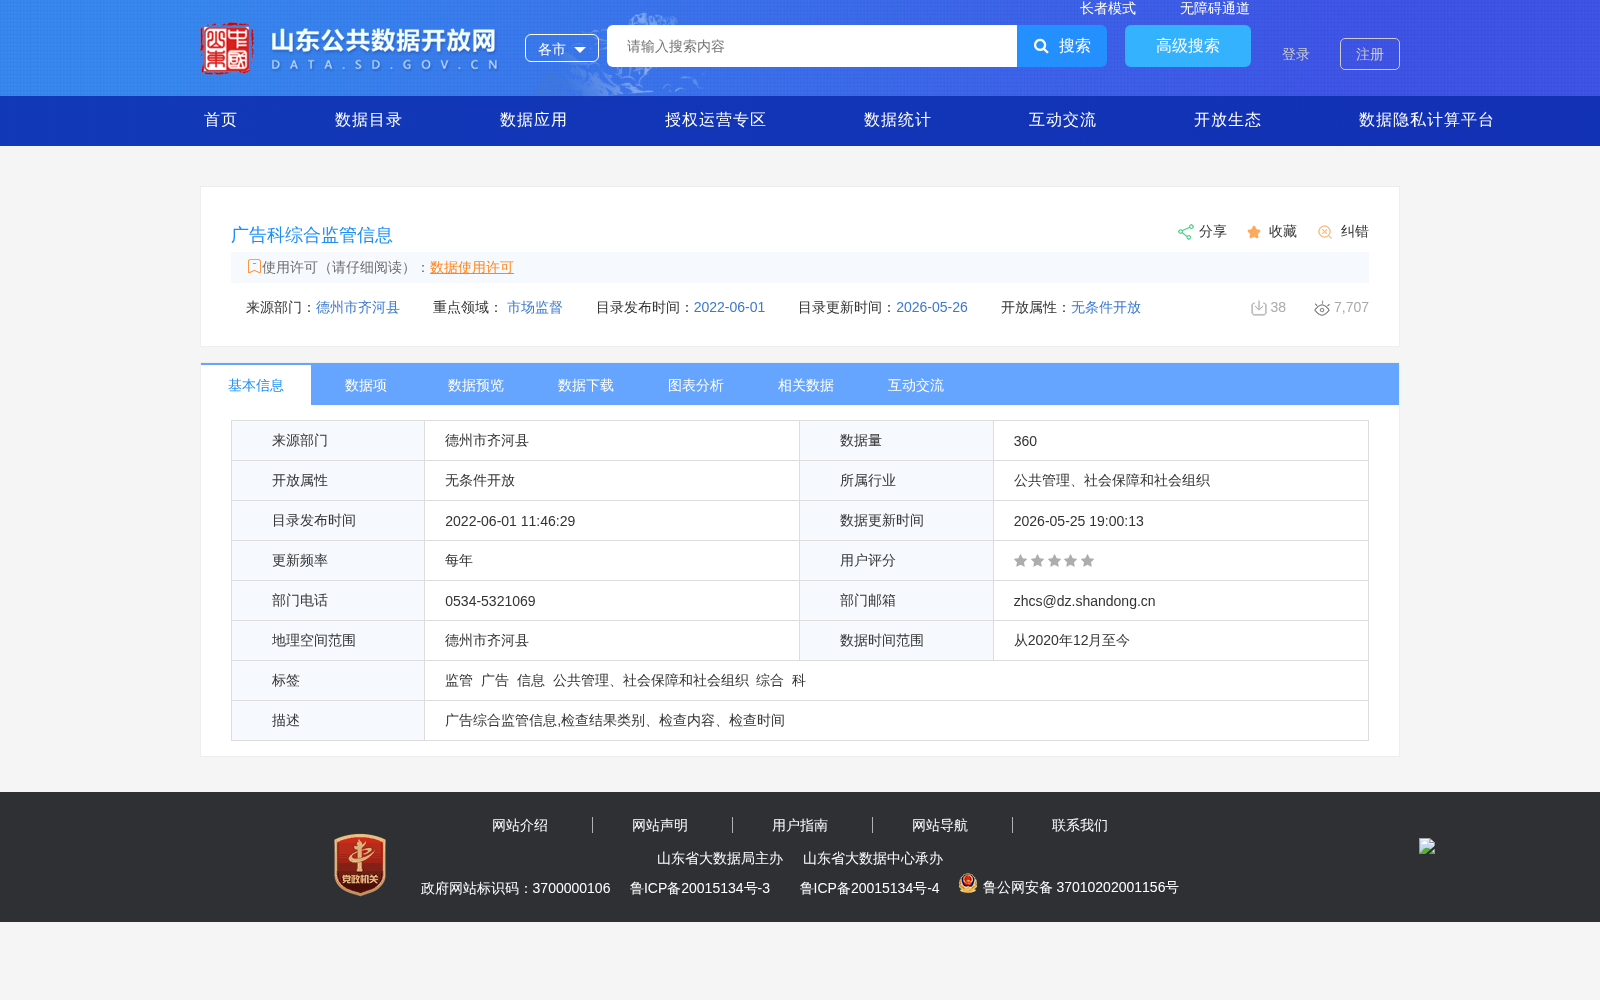The width and height of the screenshot is (1600, 1000).
Task: Open top navigation 互动交流 item
Action: [1063, 120]
